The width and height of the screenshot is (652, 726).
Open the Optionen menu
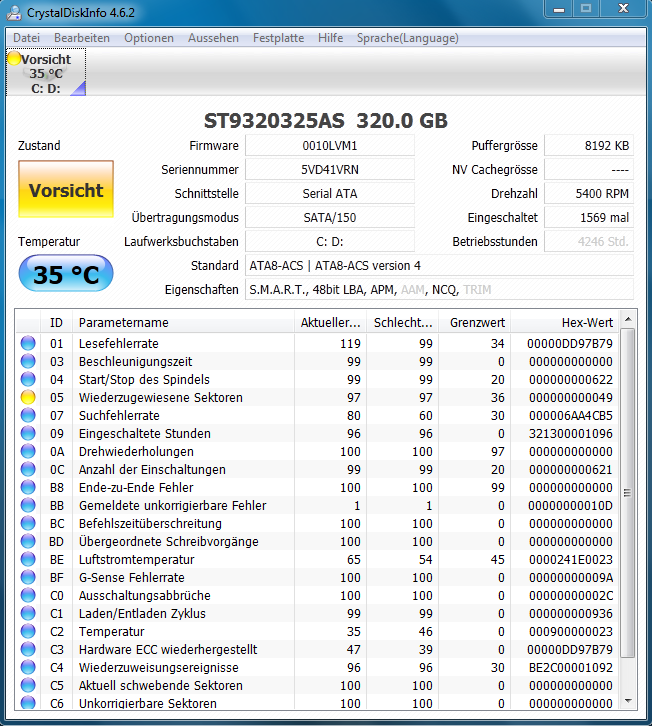149,38
